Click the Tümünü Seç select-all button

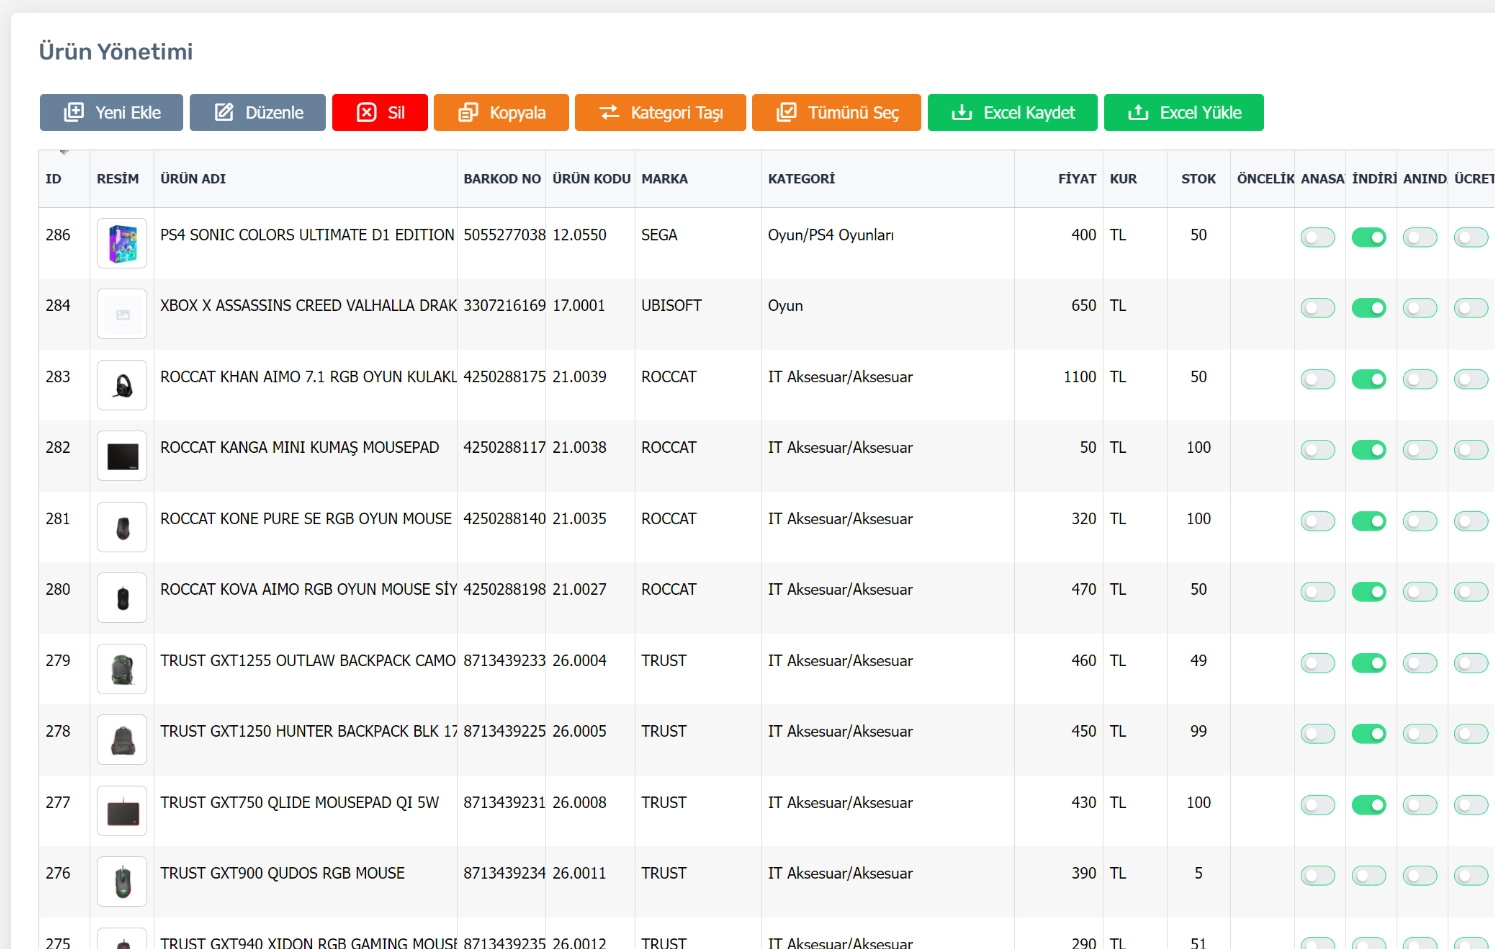[836, 113]
